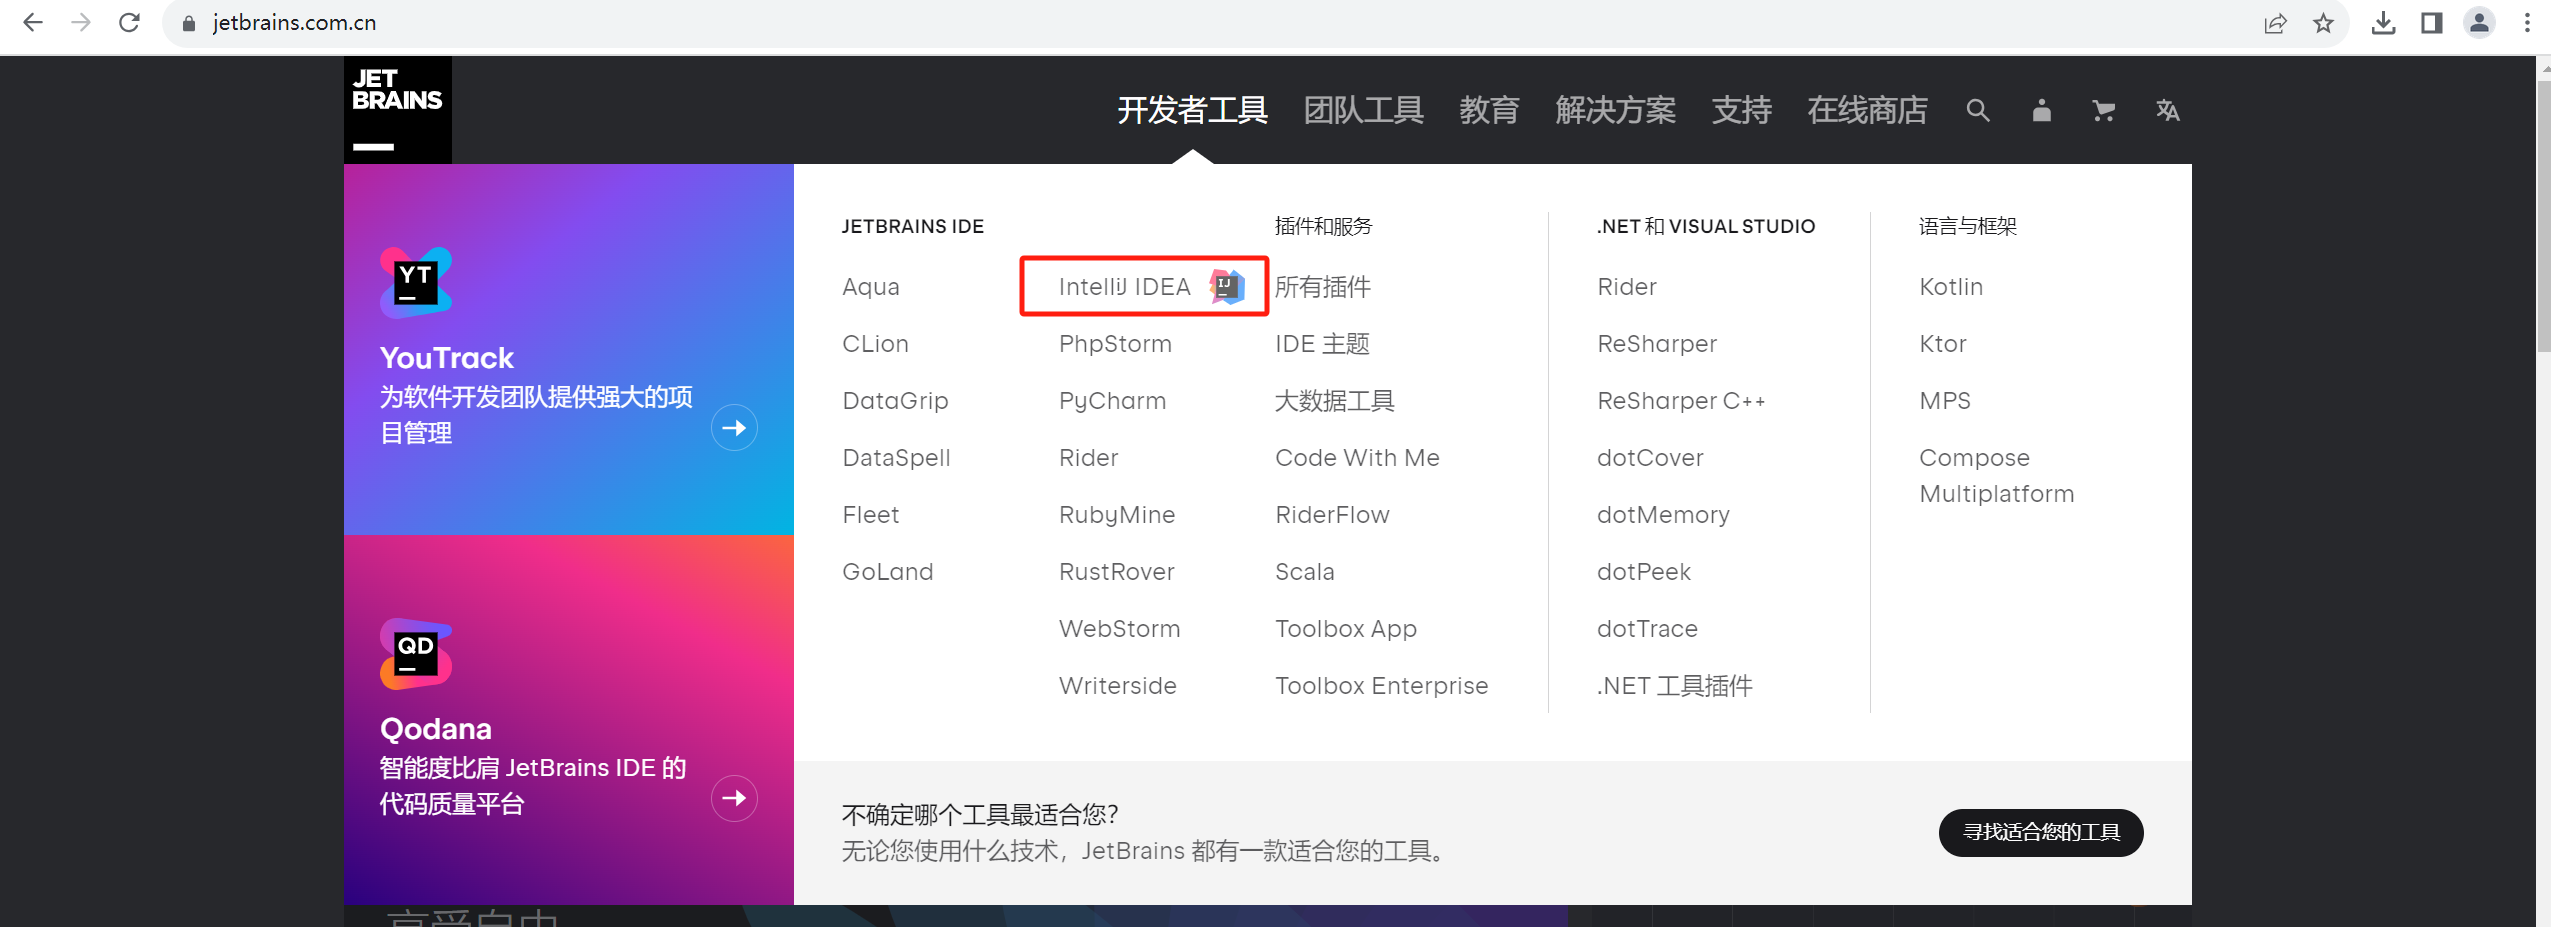Open the PyCharm link
Screen dimensions: 2551x927
(x=1112, y=401)
